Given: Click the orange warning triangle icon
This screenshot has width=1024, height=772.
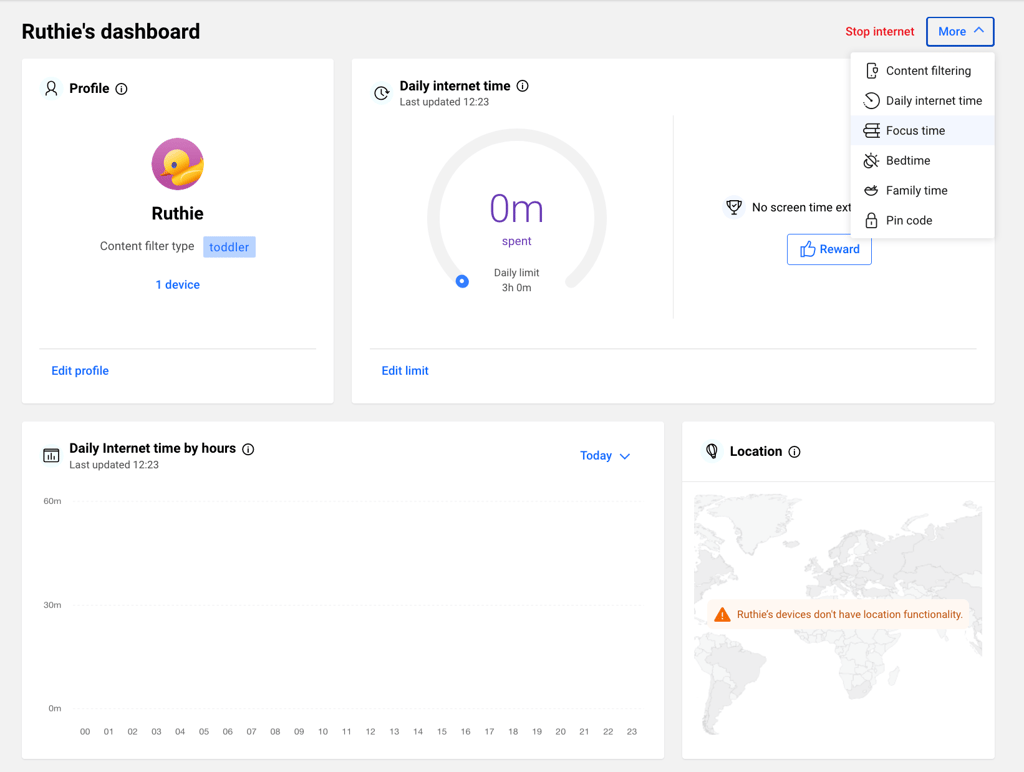Looking at the screenshot, I should pyautogui.click(x=722, y=615).
